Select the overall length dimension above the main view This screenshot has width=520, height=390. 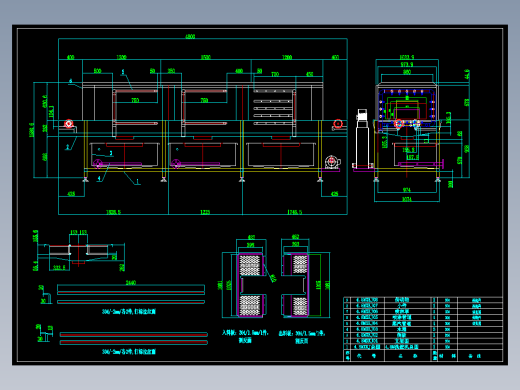190,36
